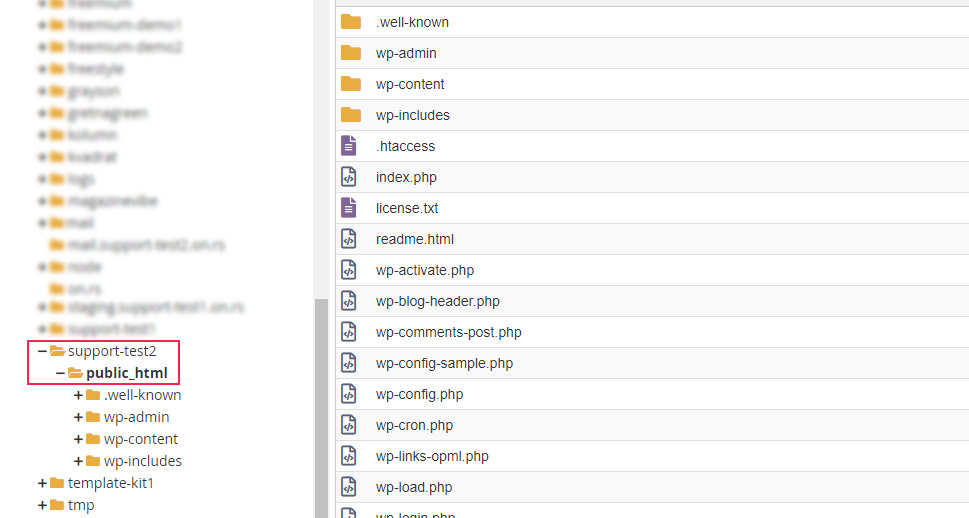969x518 pixels.
Task: Click the tmp folder icon in the tree
Action: point(57,505)
